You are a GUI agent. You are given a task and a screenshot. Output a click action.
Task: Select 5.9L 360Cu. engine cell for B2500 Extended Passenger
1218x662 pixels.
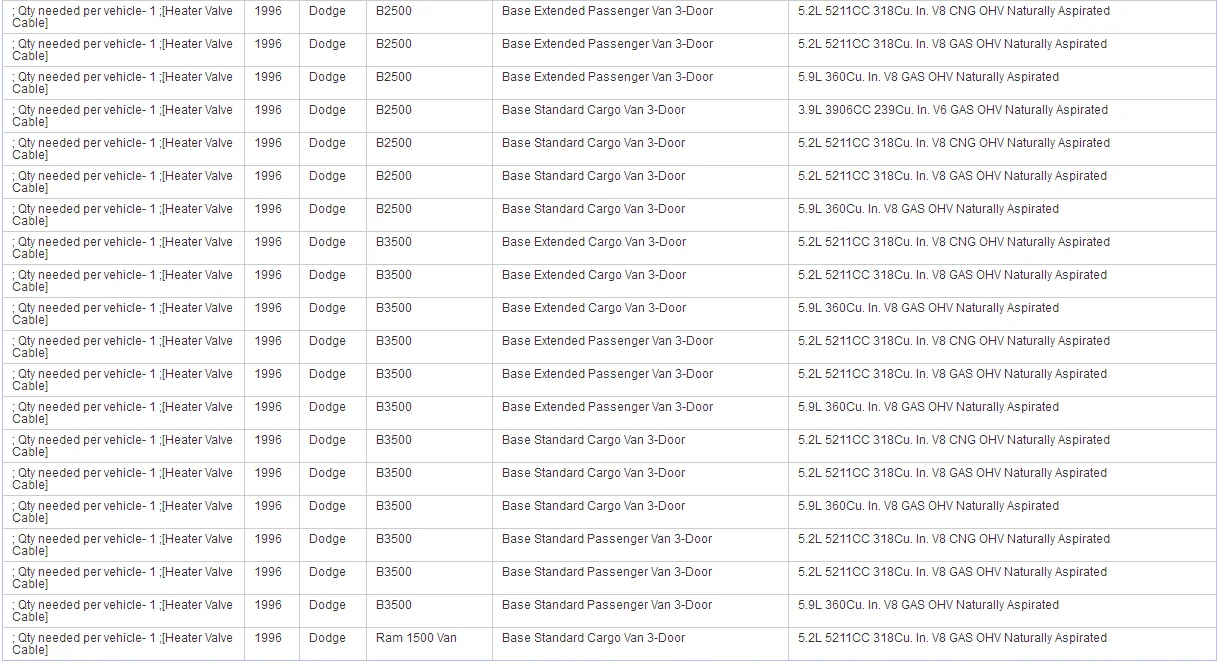pos(1002,83)
